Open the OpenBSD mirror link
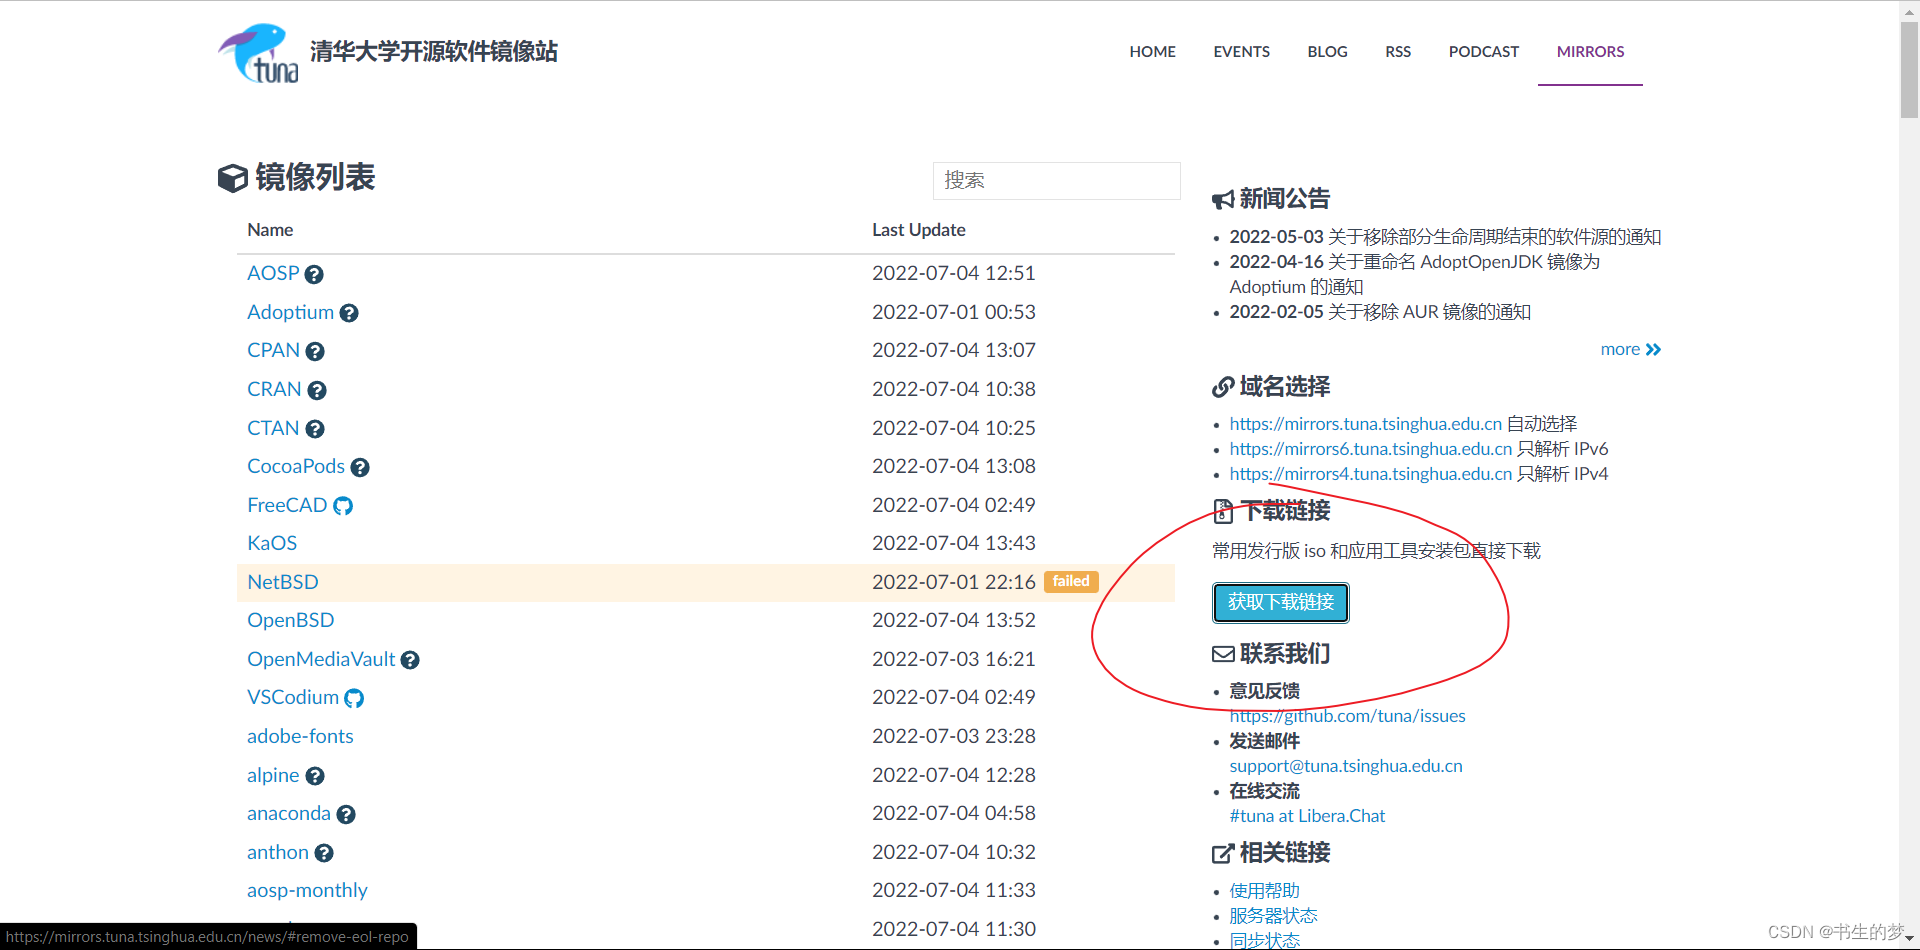 pyautogui.click(x=291, y=620)
